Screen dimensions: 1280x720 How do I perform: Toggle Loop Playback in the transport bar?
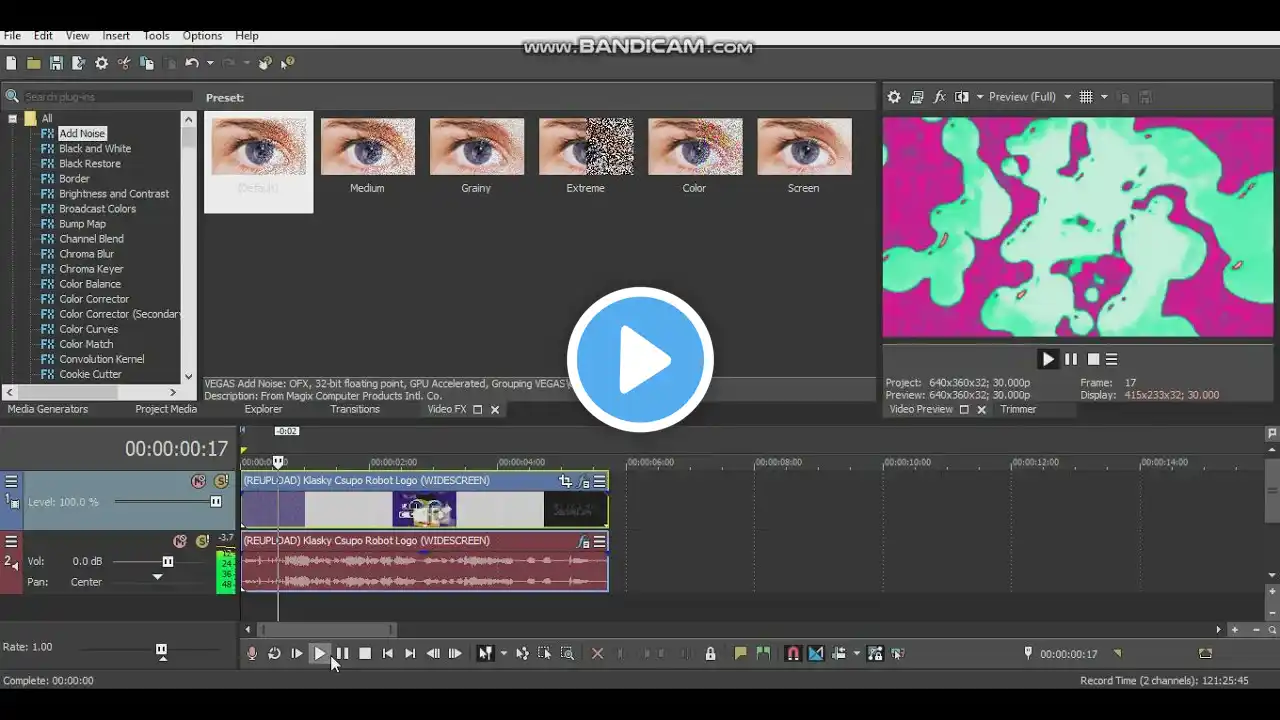point(274,654)
